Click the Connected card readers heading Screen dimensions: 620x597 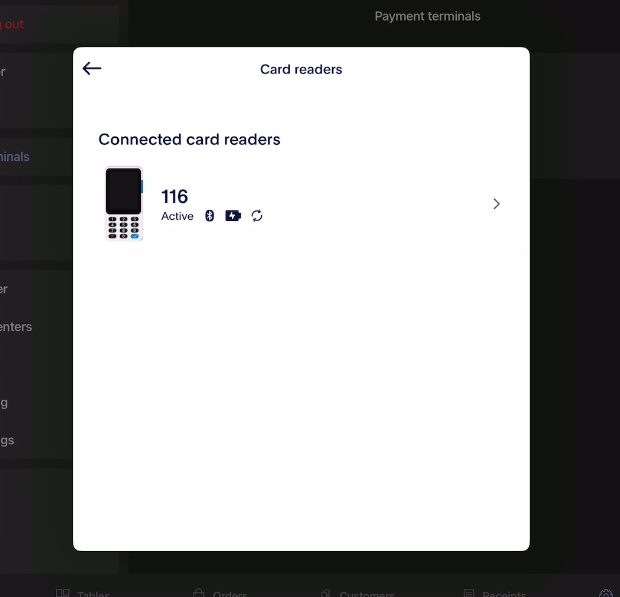(x=189, y=140)
